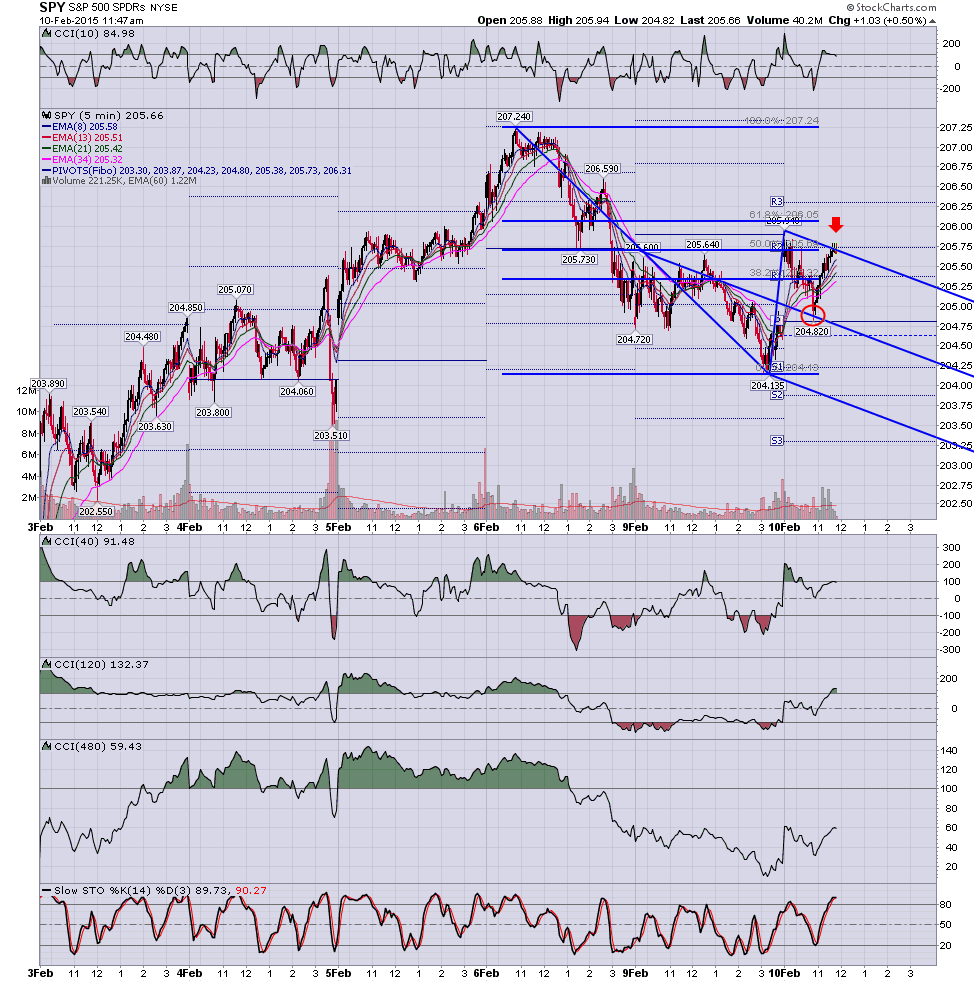Click the icon beside the CCI(480) label
Viewport: 974px width, 987px height.
[x=46, y=746]
